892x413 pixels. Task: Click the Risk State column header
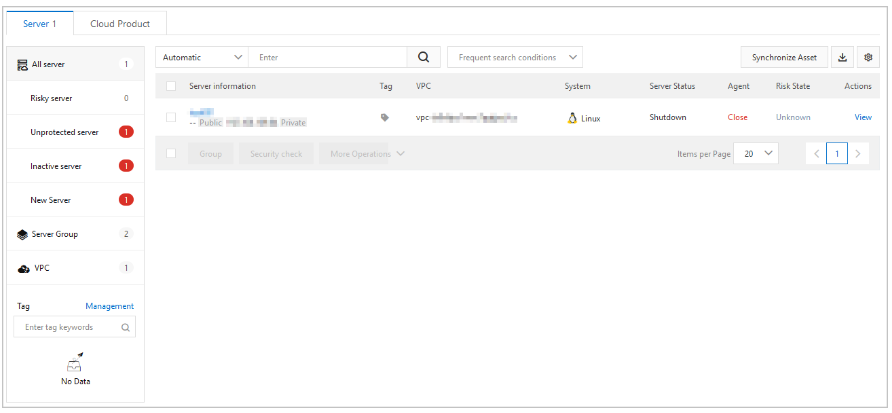coord(793,86)
